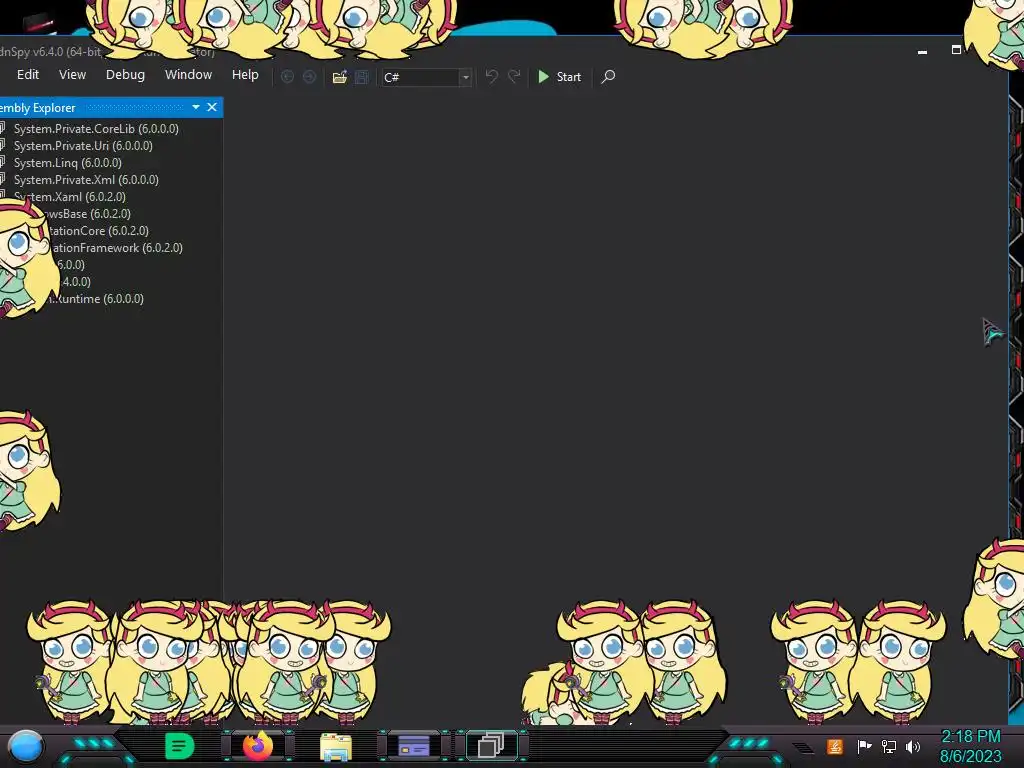1024x768 pixels.
Task: Open the Action Center flag icon
Action: 864,746
